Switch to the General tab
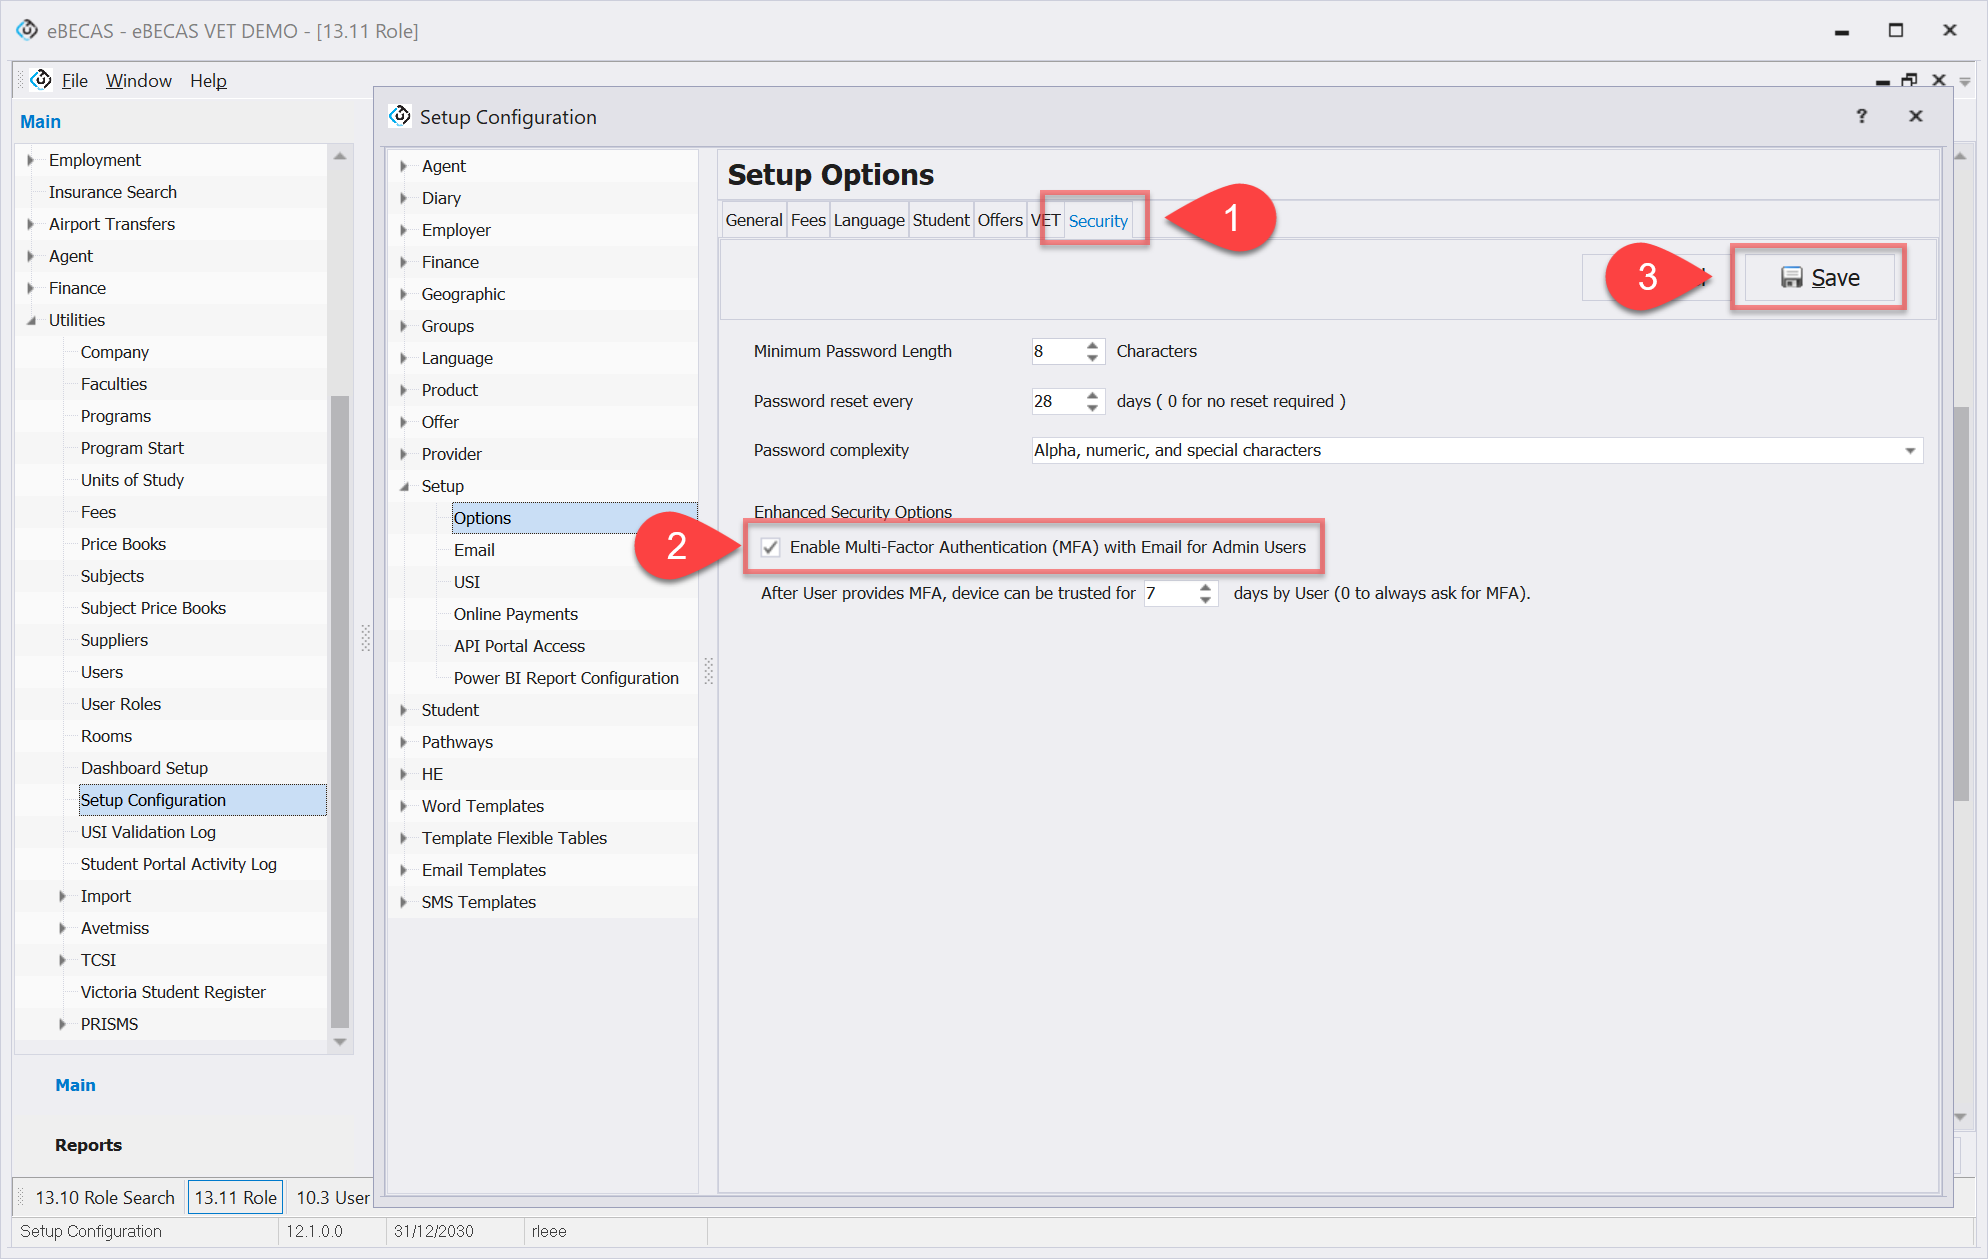Image resolution: width=1988 pixels, height=1259 pixels. [x=753, y=220]
